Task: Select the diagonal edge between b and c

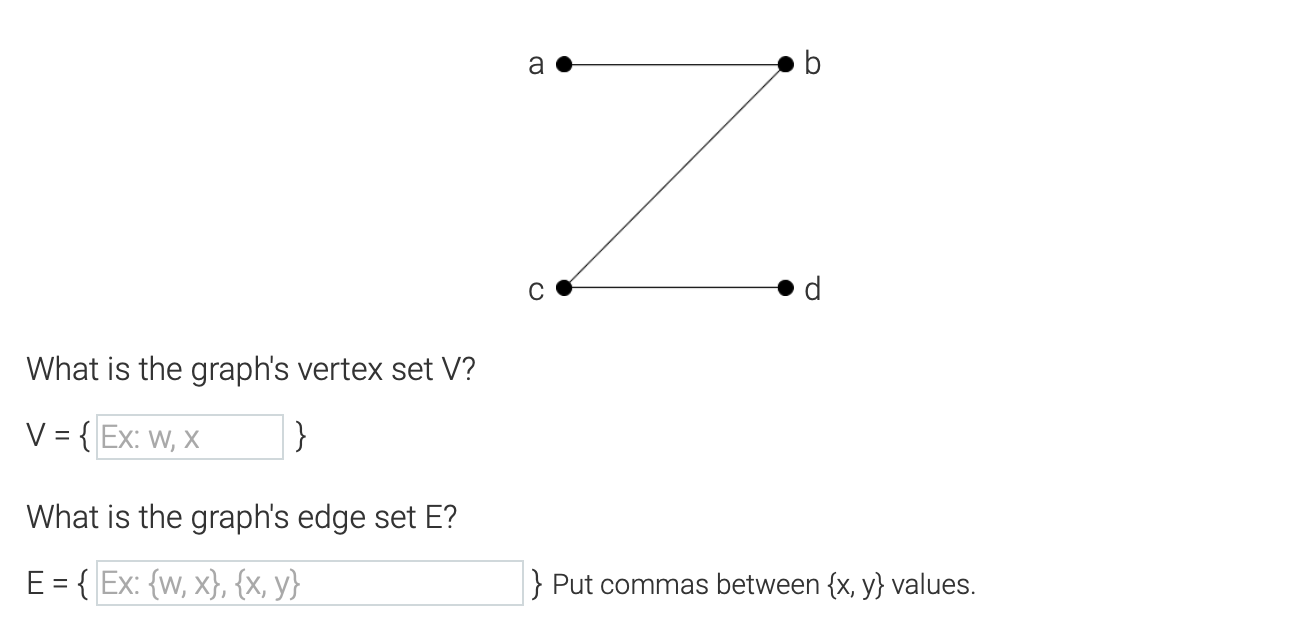Action: pyautogui.click(x=675, y=176)
